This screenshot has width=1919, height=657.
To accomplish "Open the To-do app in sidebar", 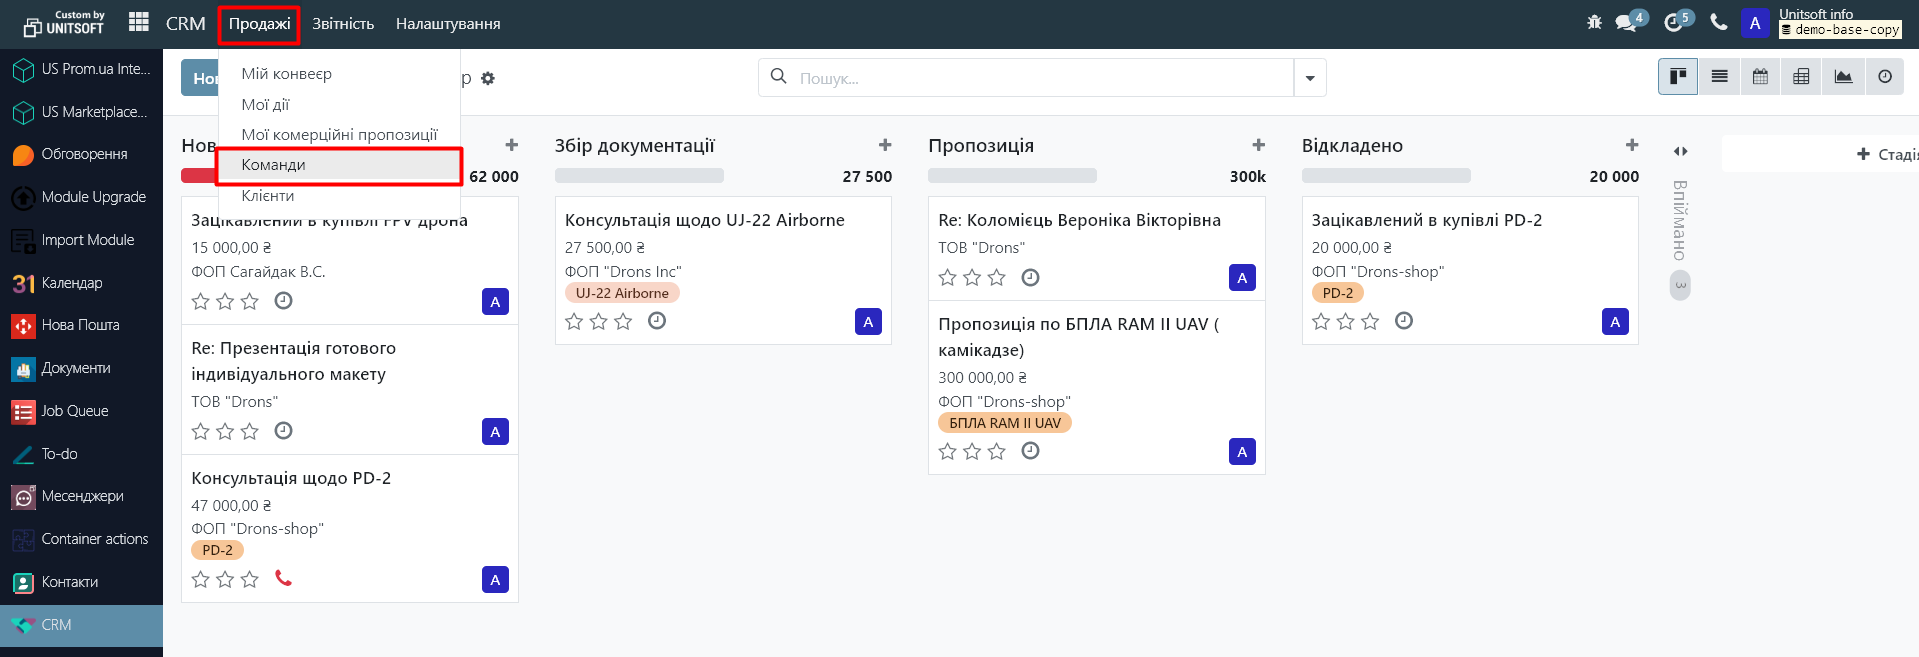I will [x=81, y=454].
